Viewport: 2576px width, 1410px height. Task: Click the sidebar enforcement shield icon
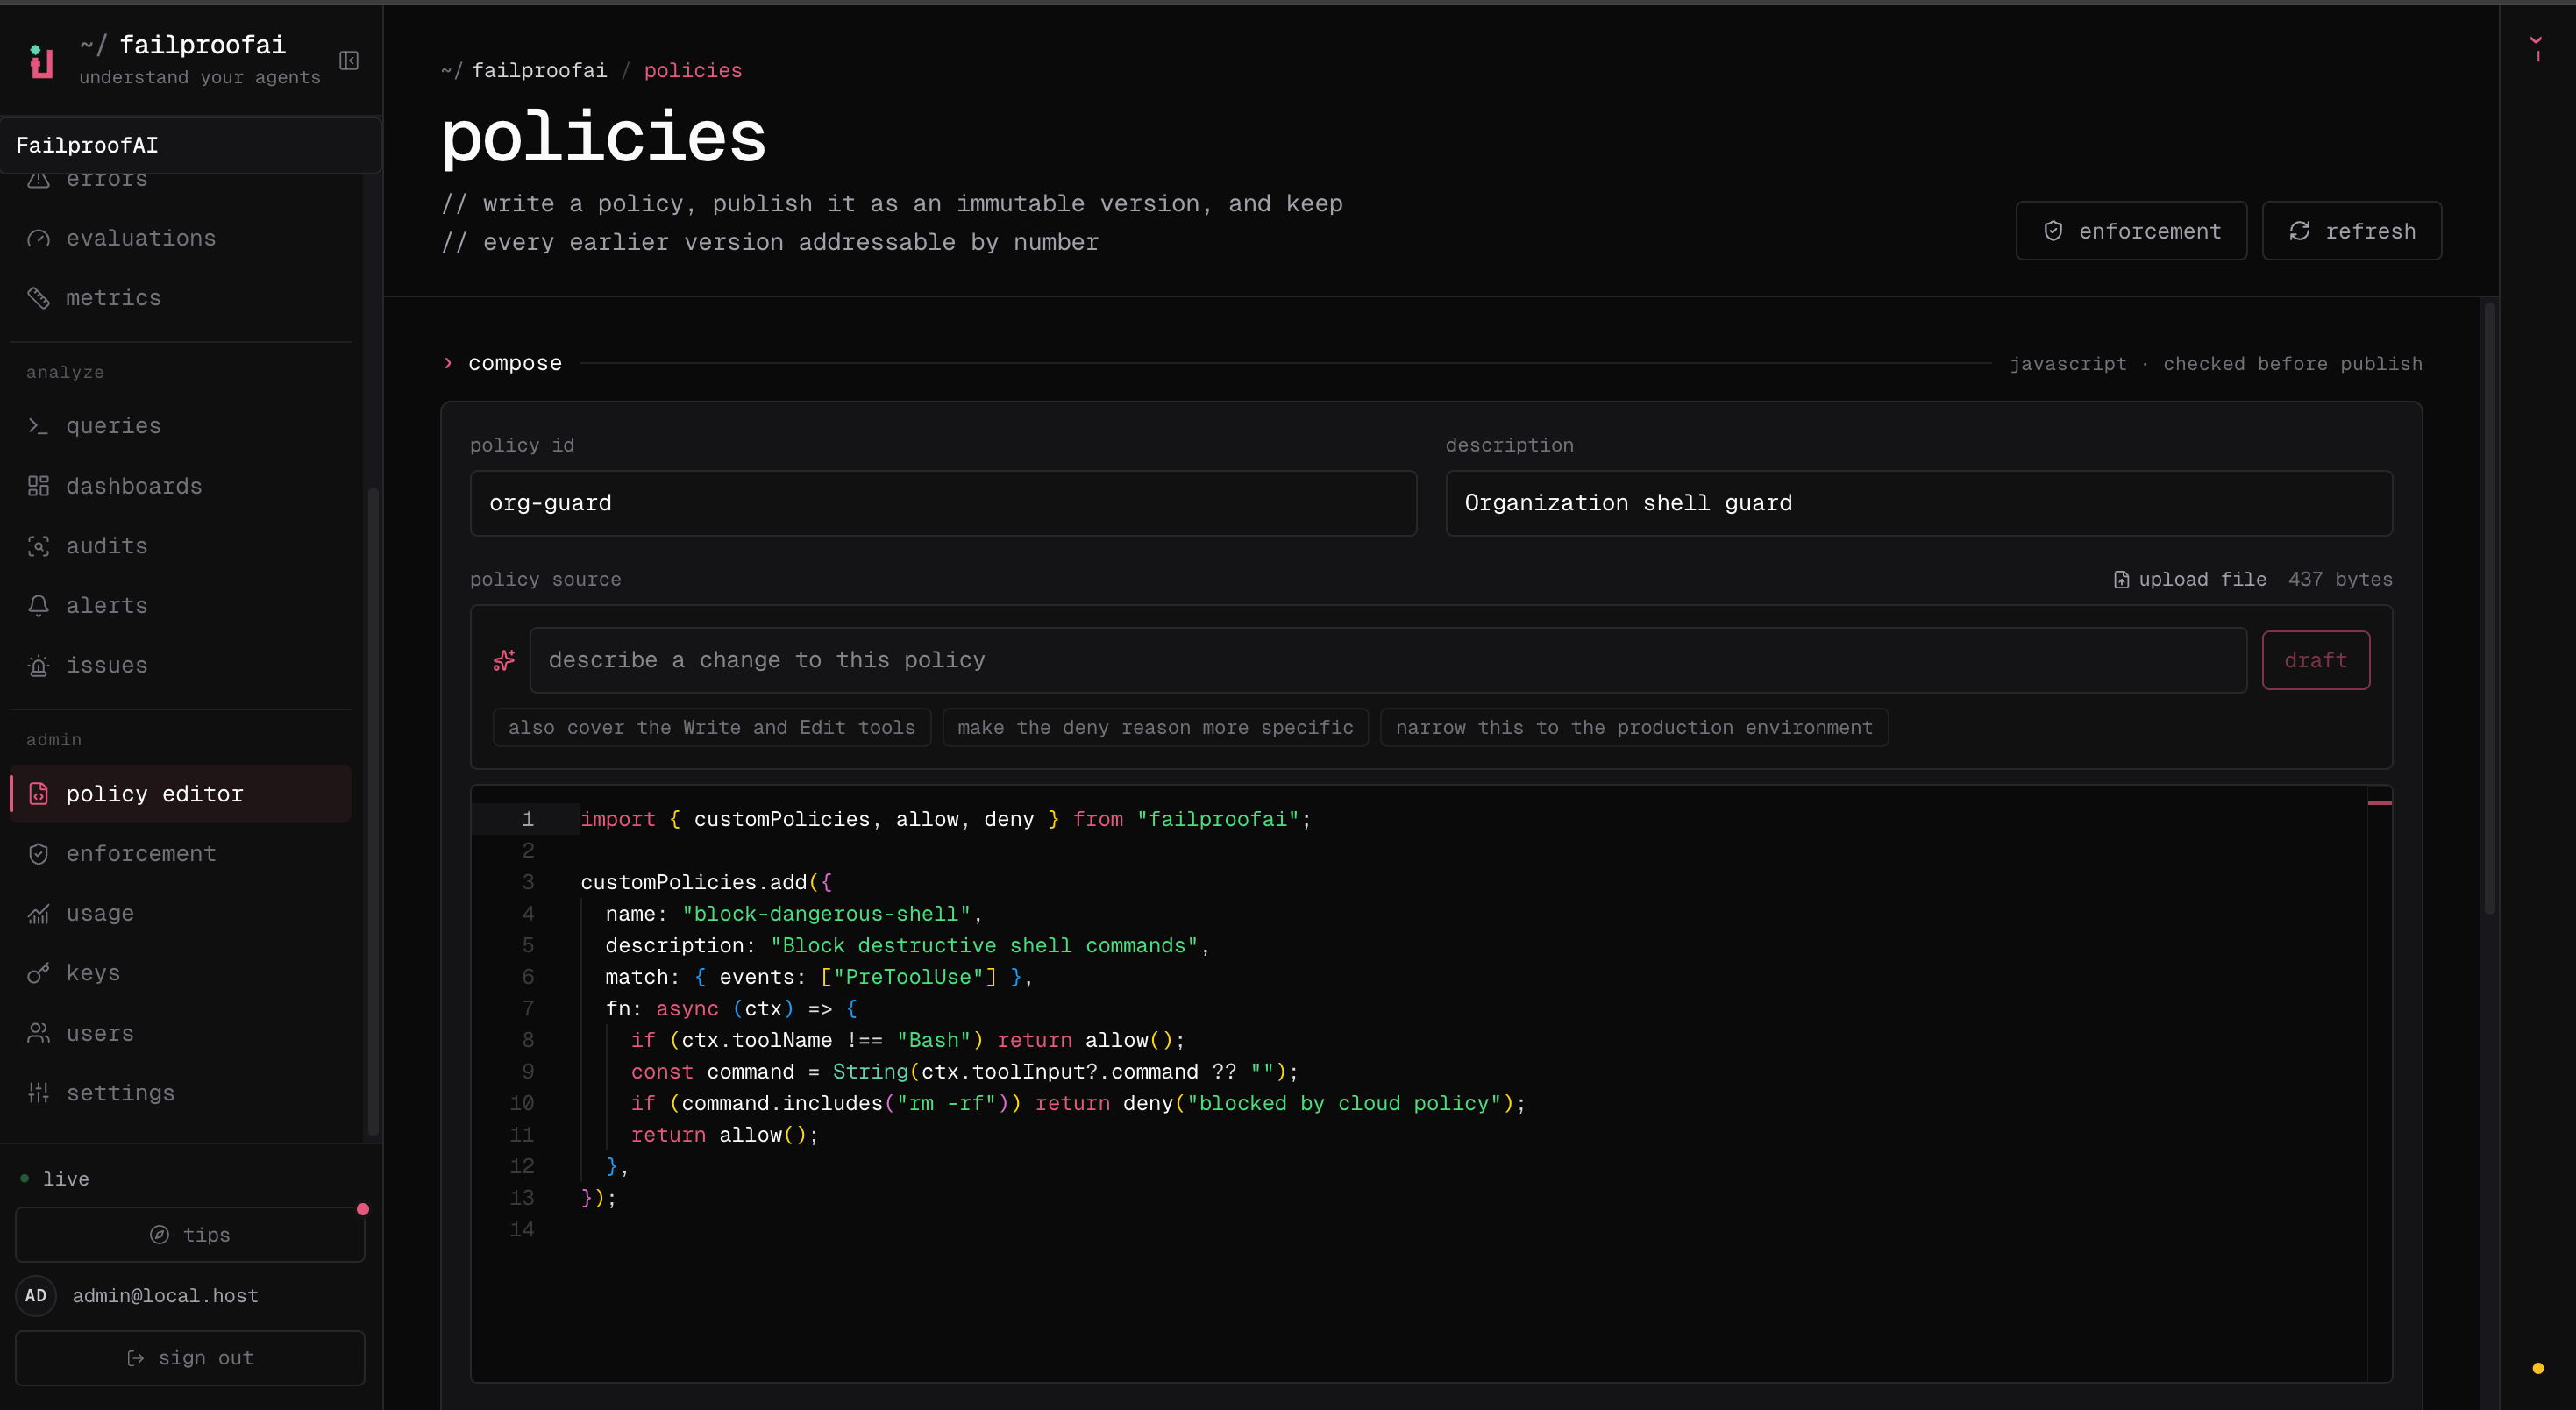(38, 854)
